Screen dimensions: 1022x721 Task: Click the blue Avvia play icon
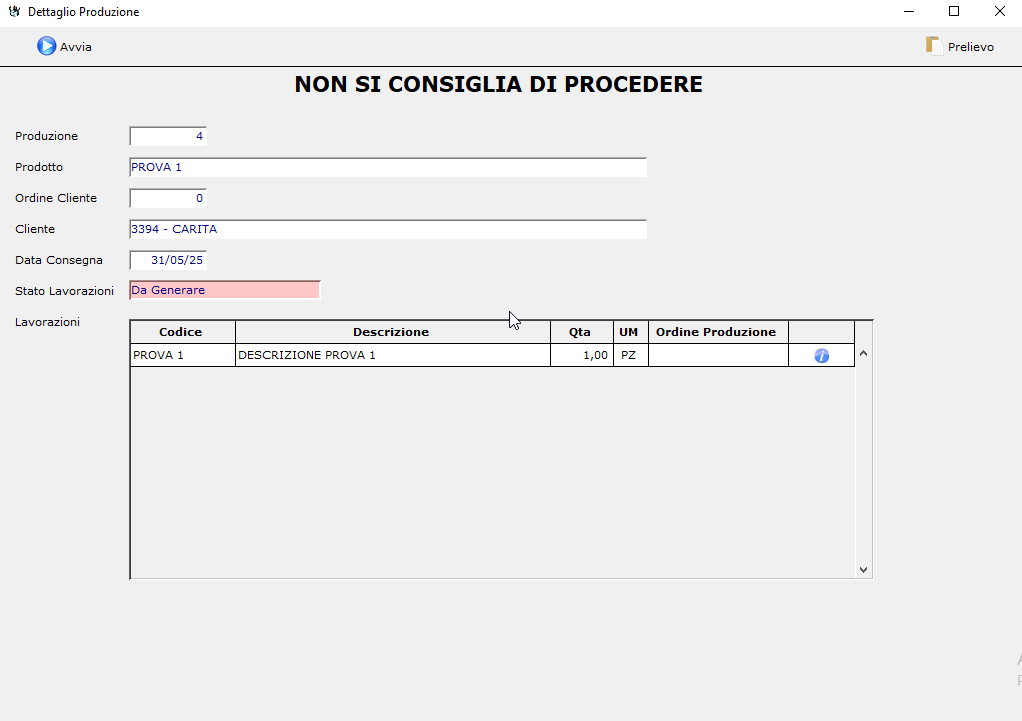click(46, 46)
